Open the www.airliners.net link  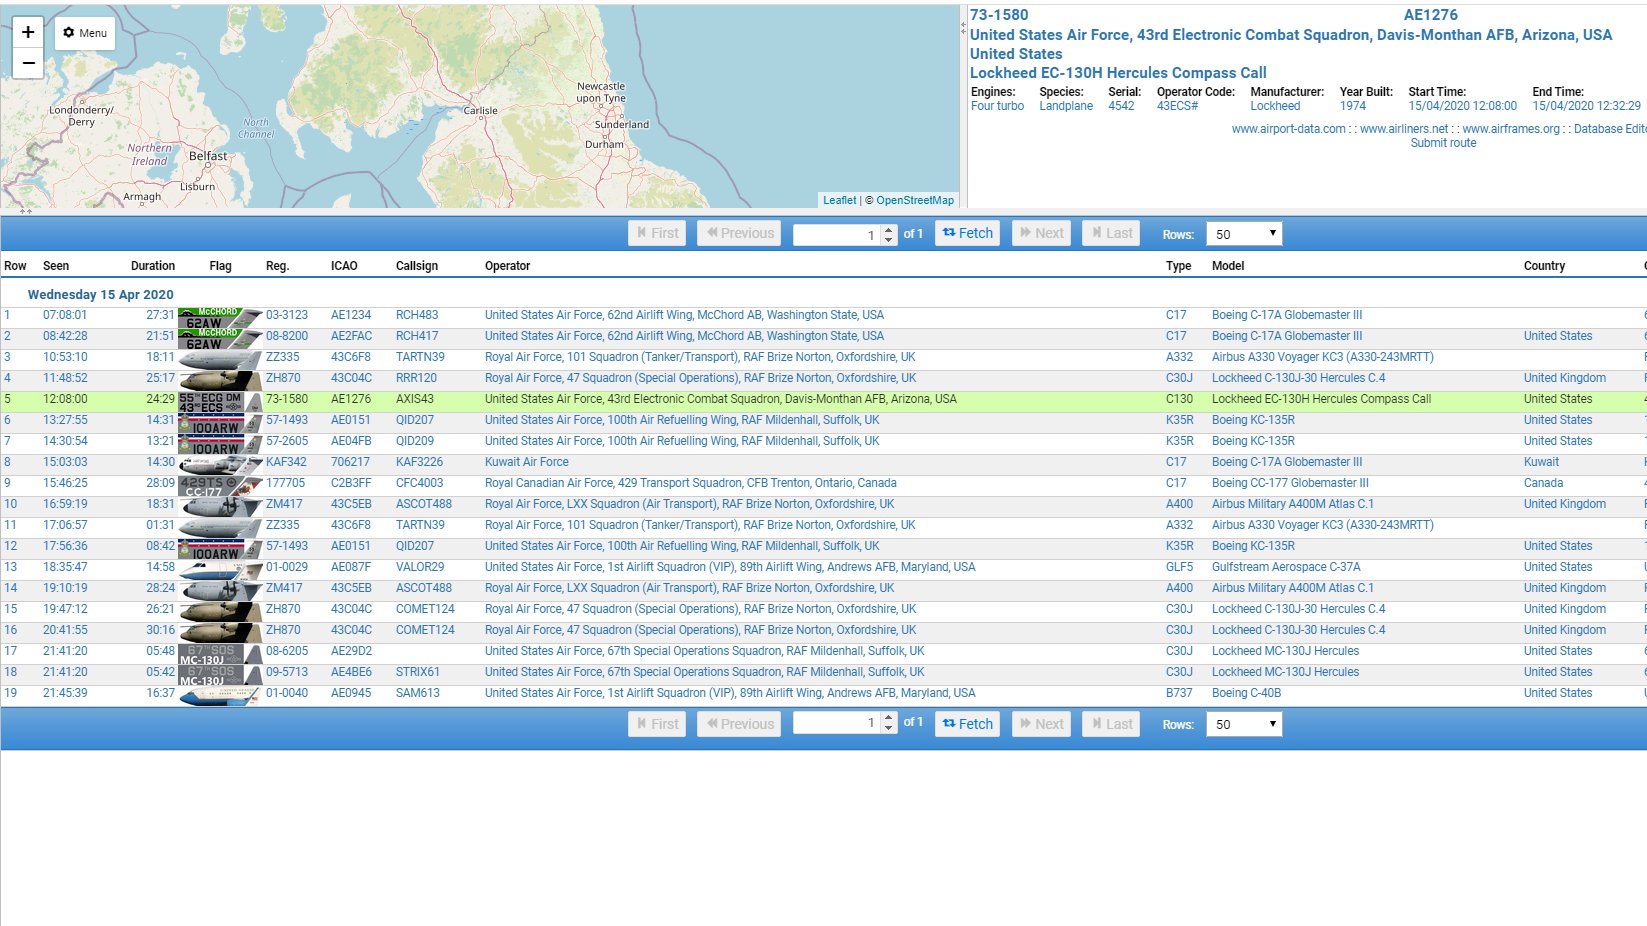tap(1404, 129)
